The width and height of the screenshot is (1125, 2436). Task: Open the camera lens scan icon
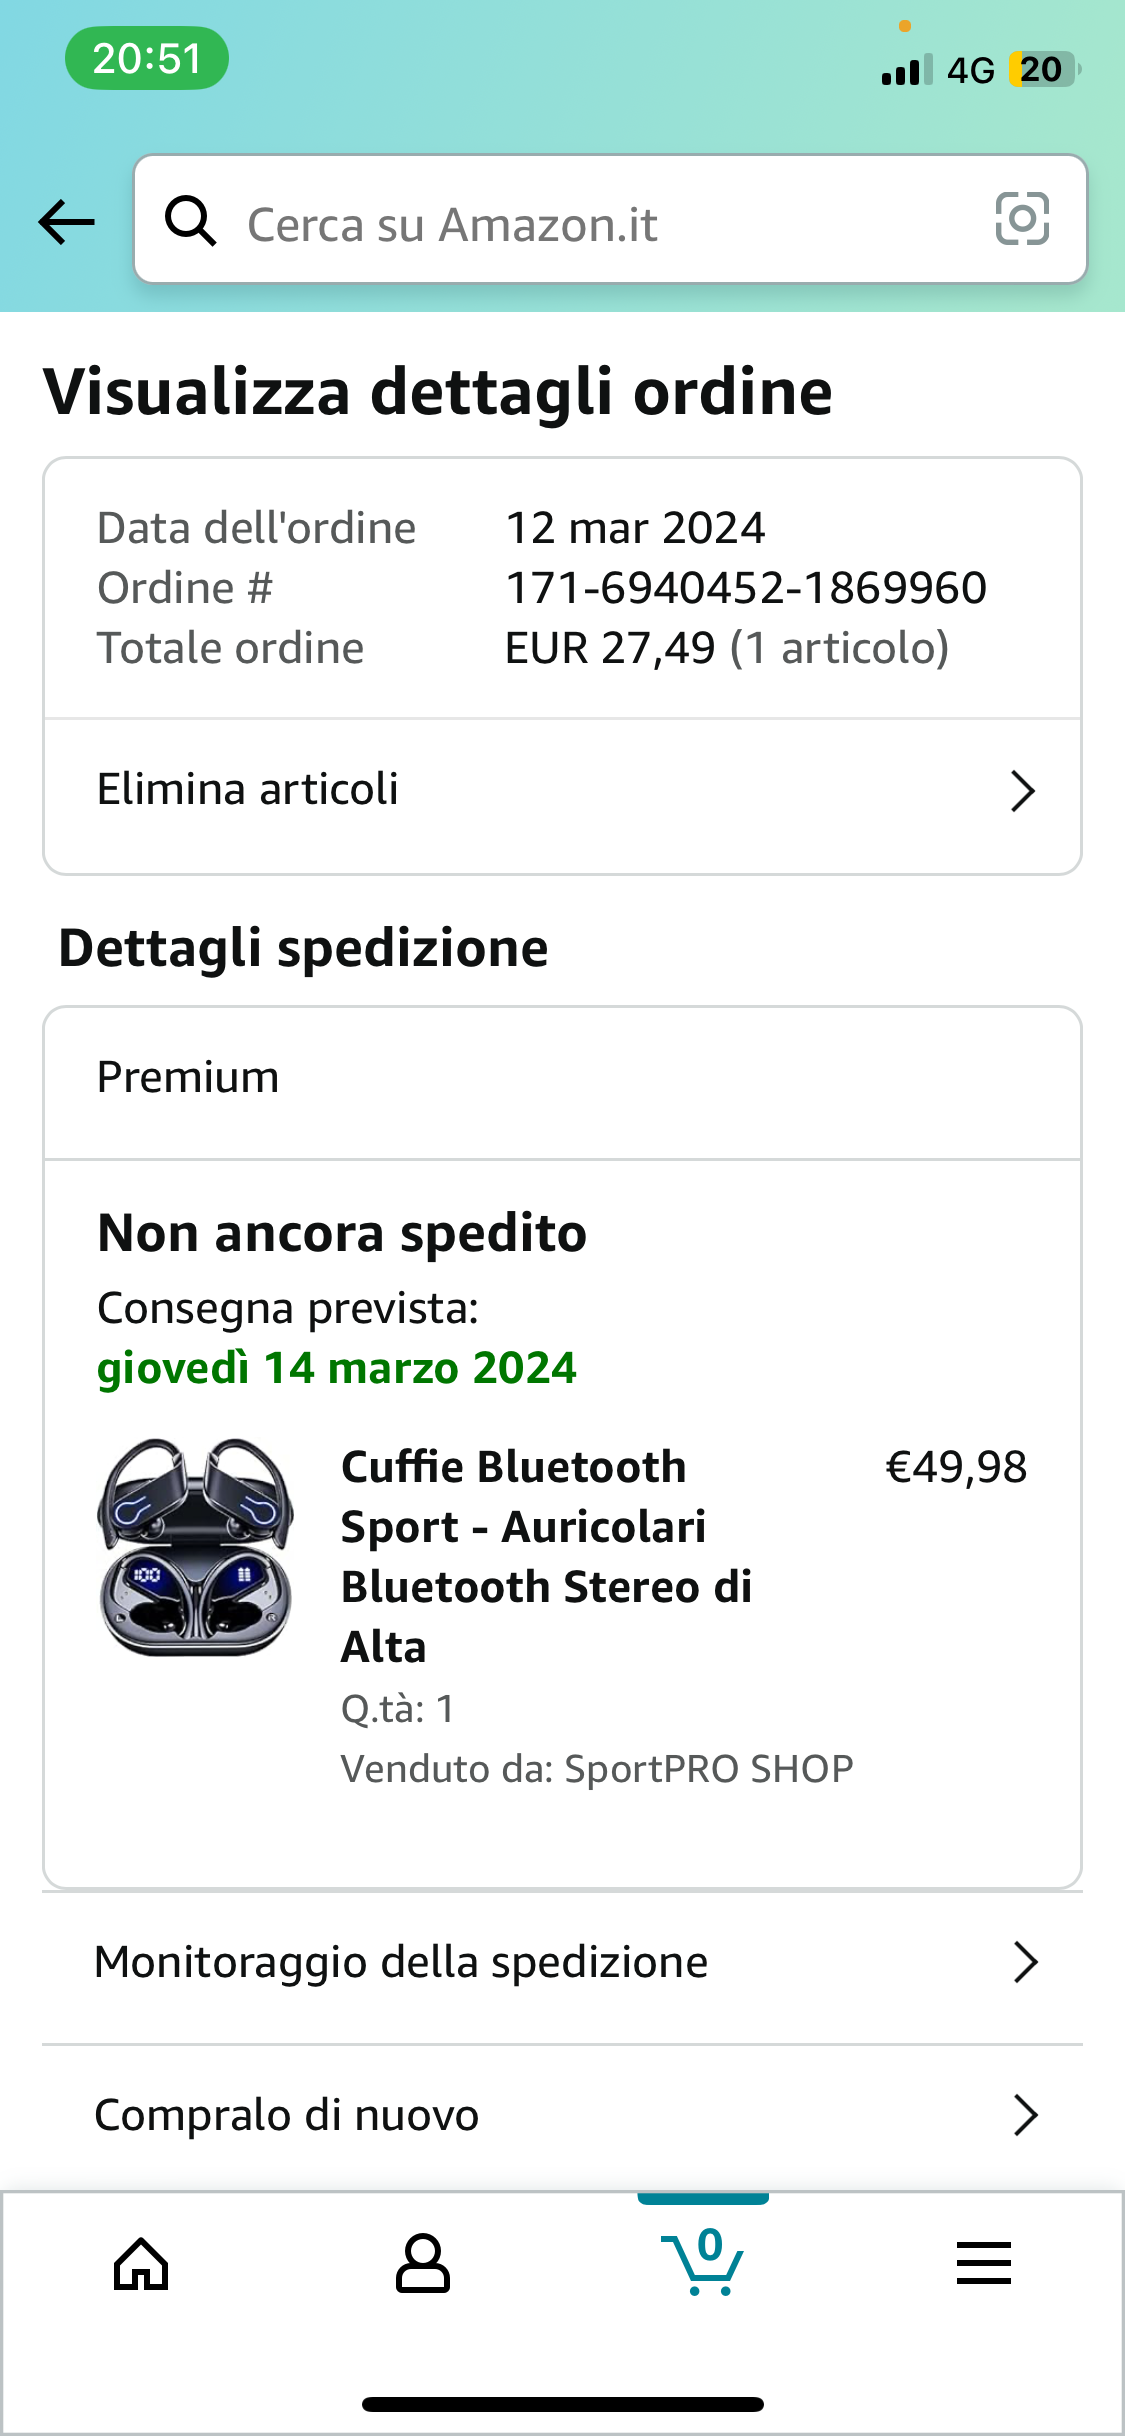pos(1022,218)
